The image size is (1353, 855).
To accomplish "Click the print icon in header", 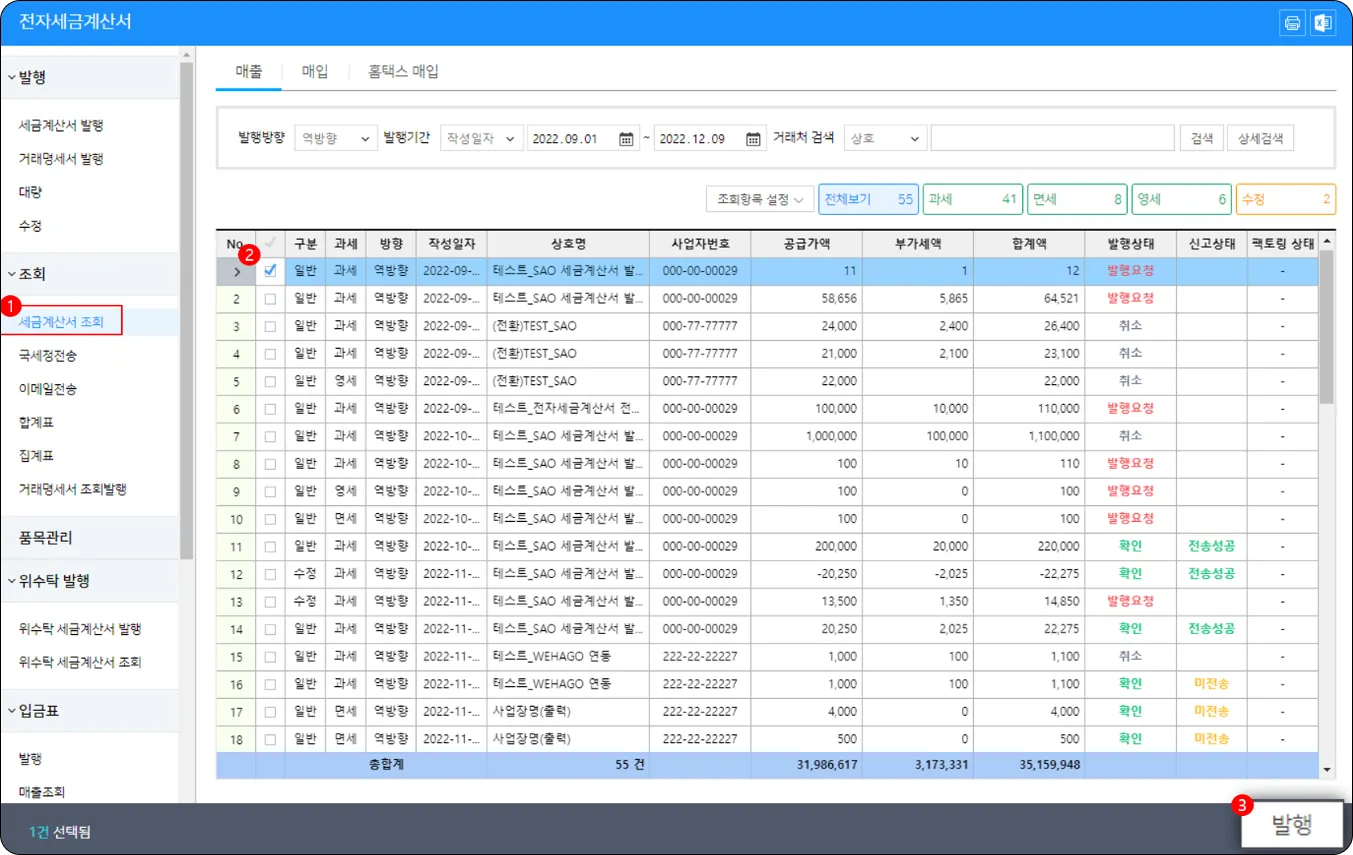I will tap(1293, 23).
